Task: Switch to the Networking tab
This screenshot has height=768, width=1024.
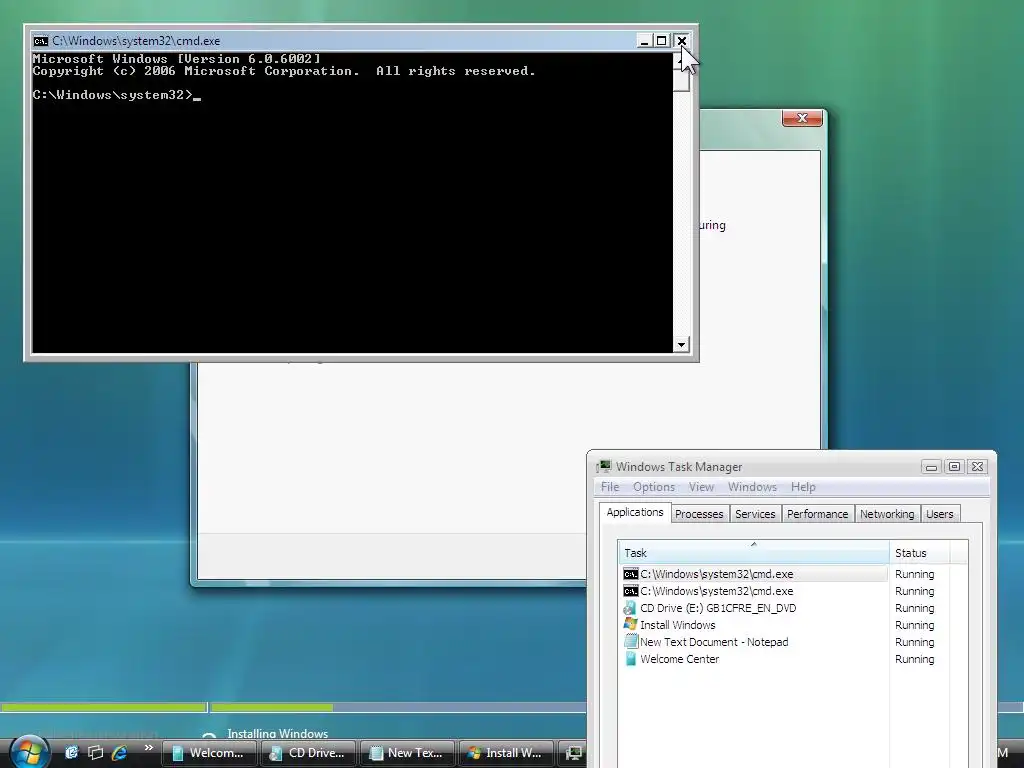Action: tap(887, 514)
